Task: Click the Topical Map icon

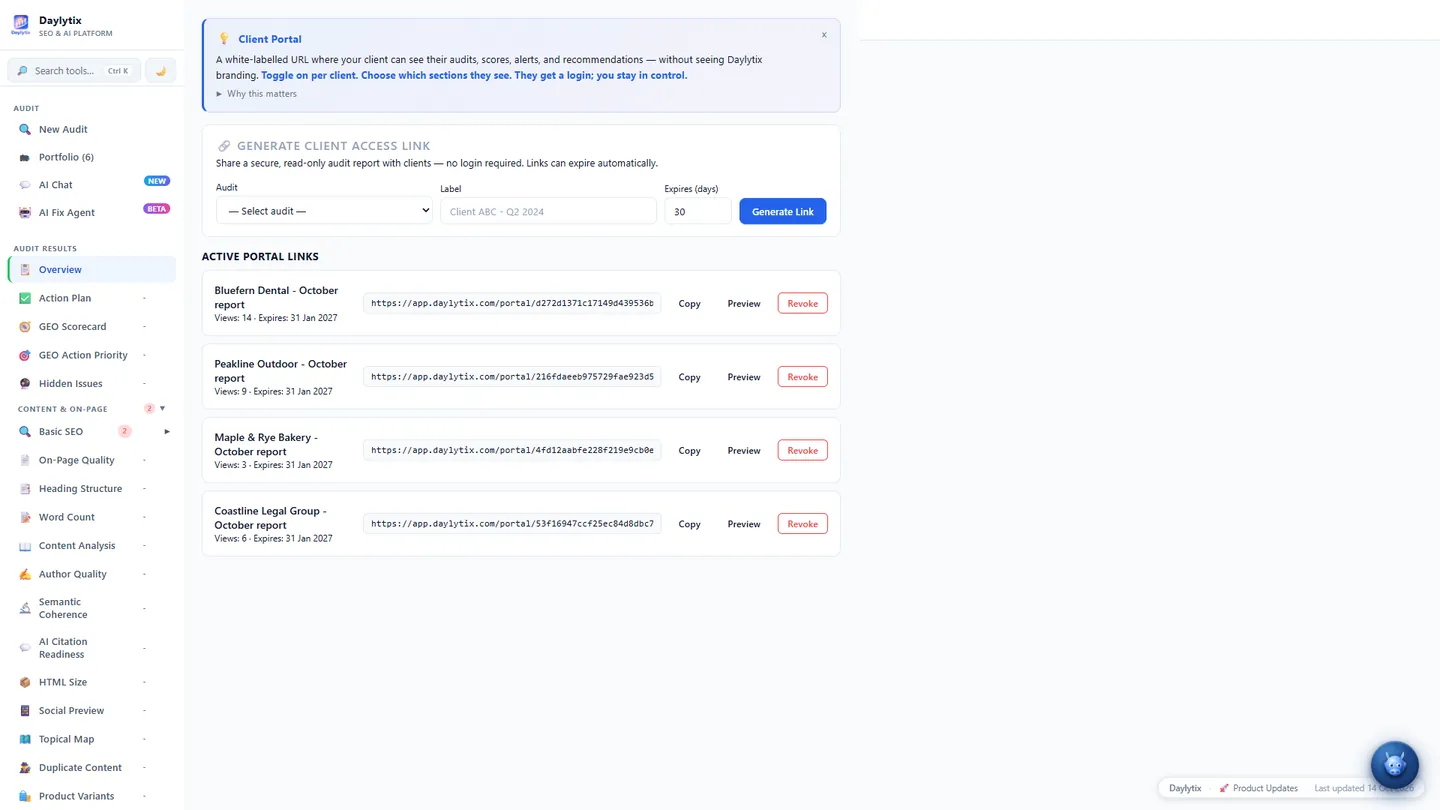Action: [x=25, y=739]
